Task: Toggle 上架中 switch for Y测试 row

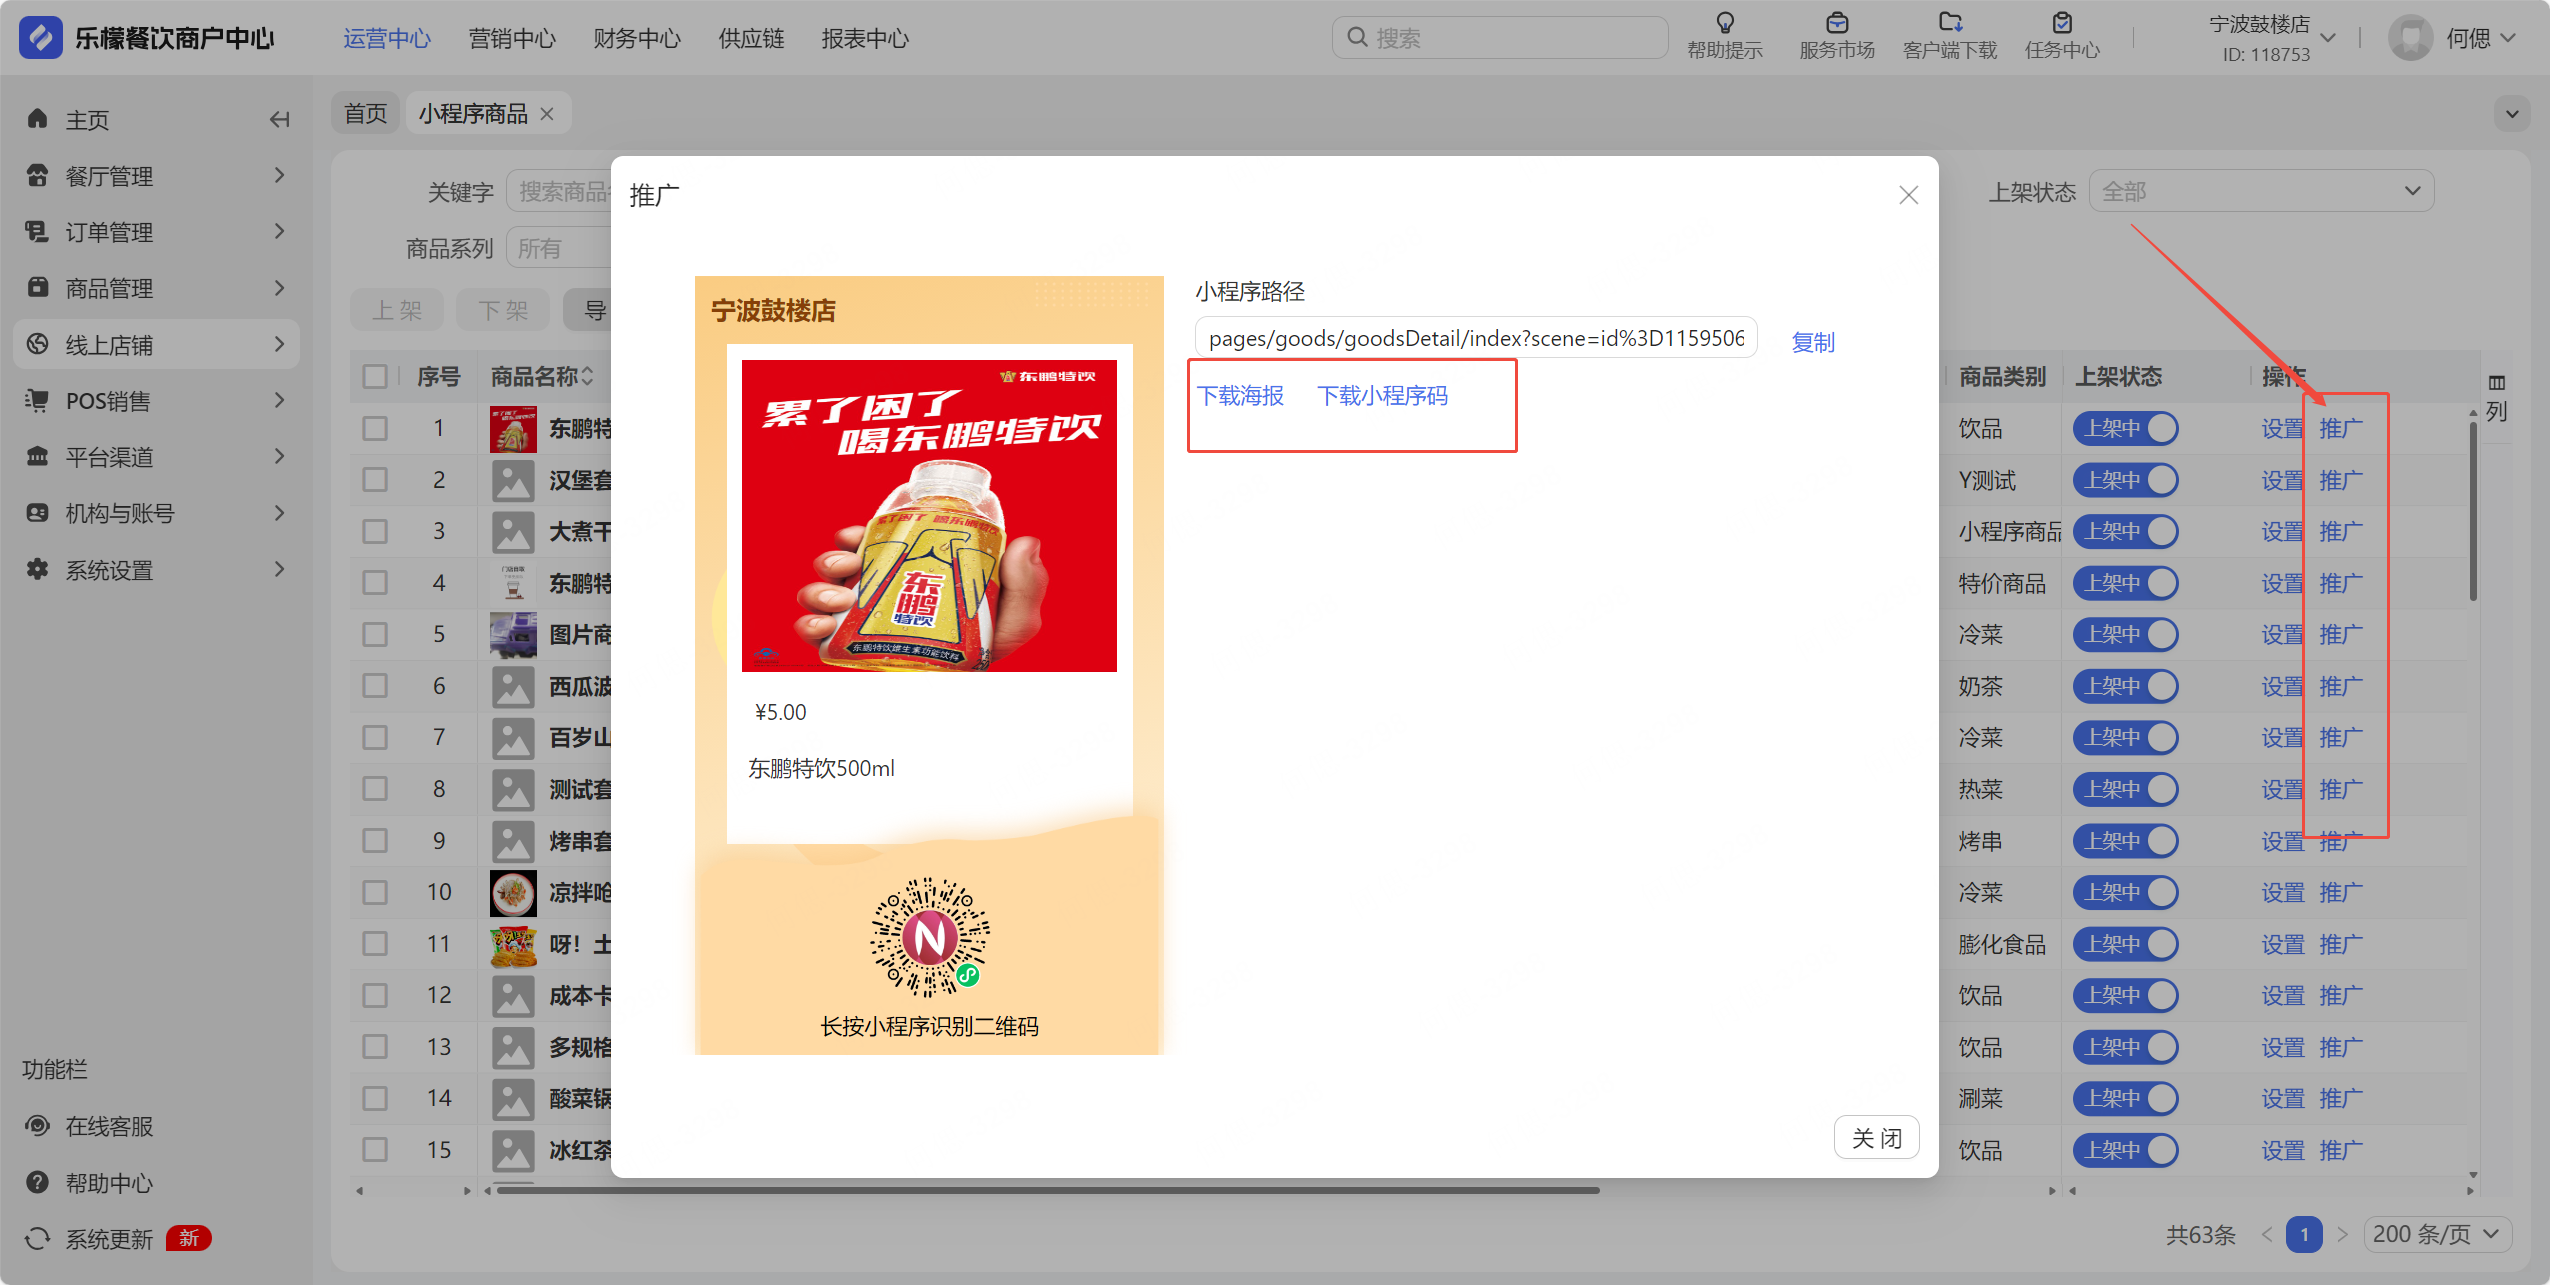Action: [2125, 480]
